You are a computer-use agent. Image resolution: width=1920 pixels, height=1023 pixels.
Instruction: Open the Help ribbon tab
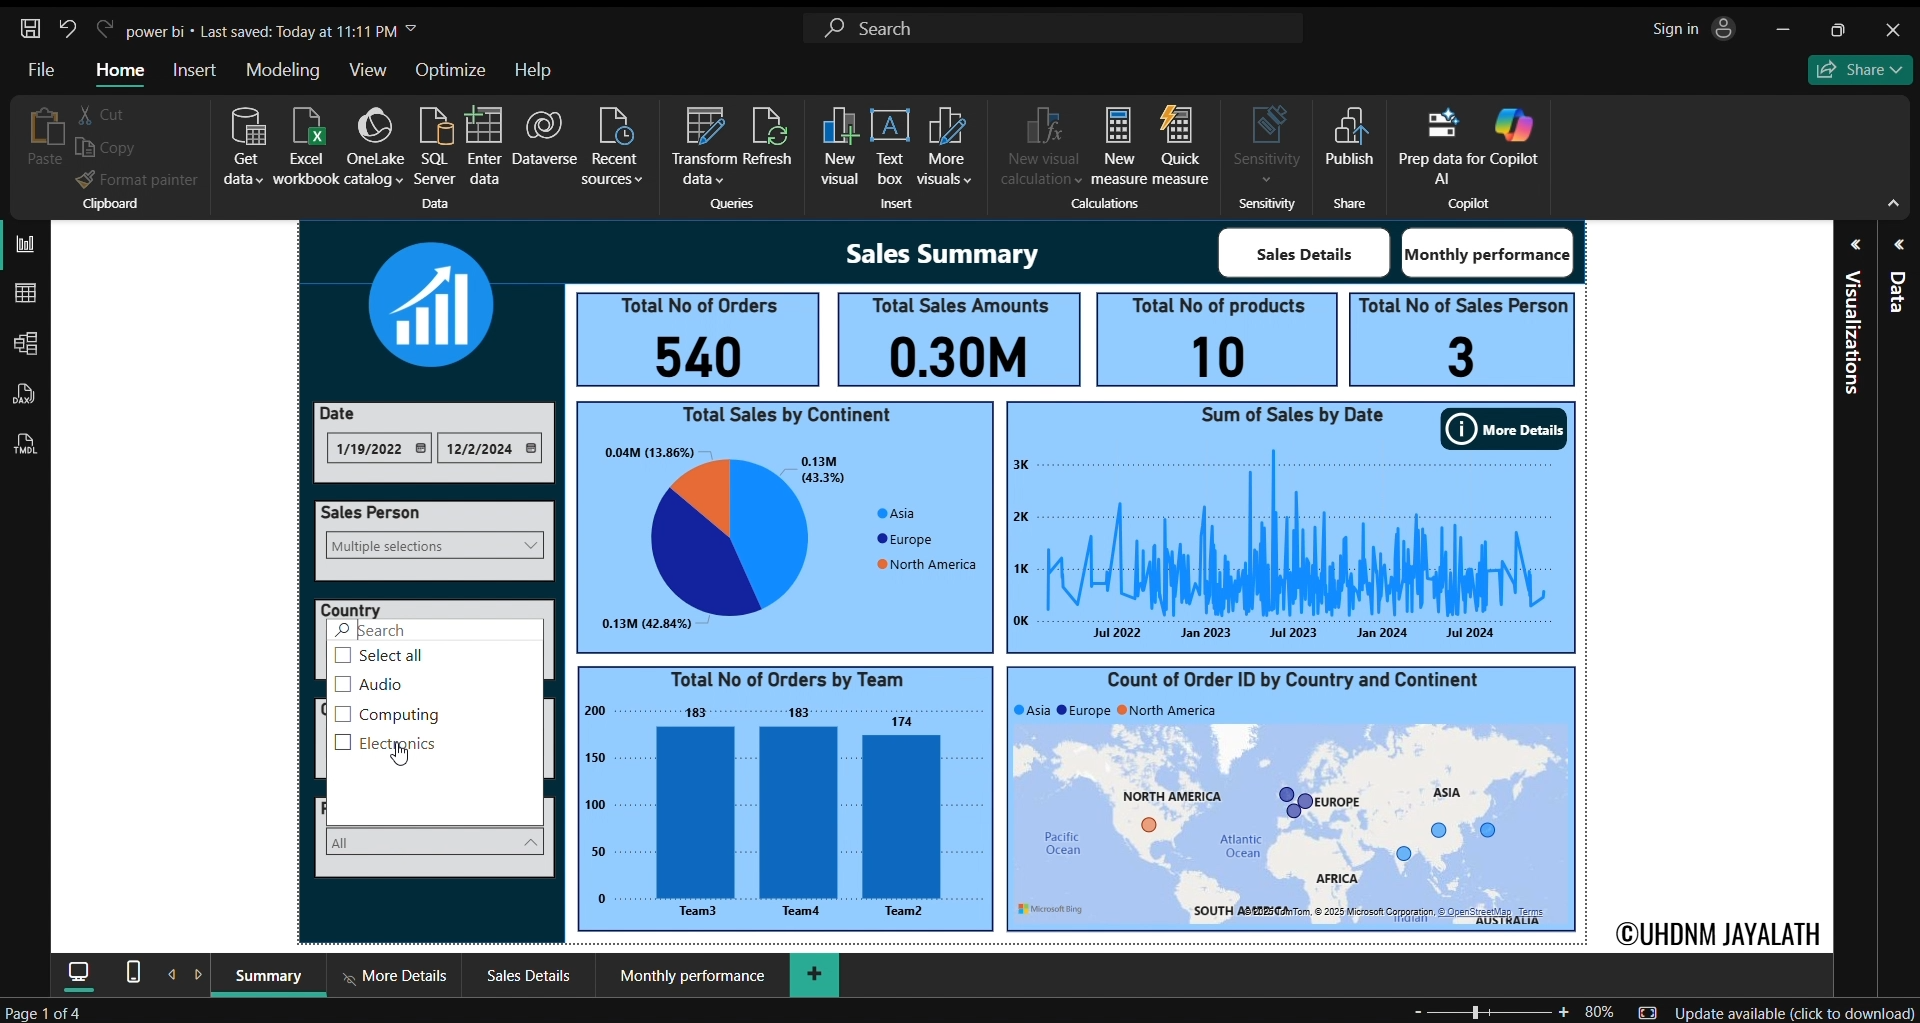click(x=534, y=71)
